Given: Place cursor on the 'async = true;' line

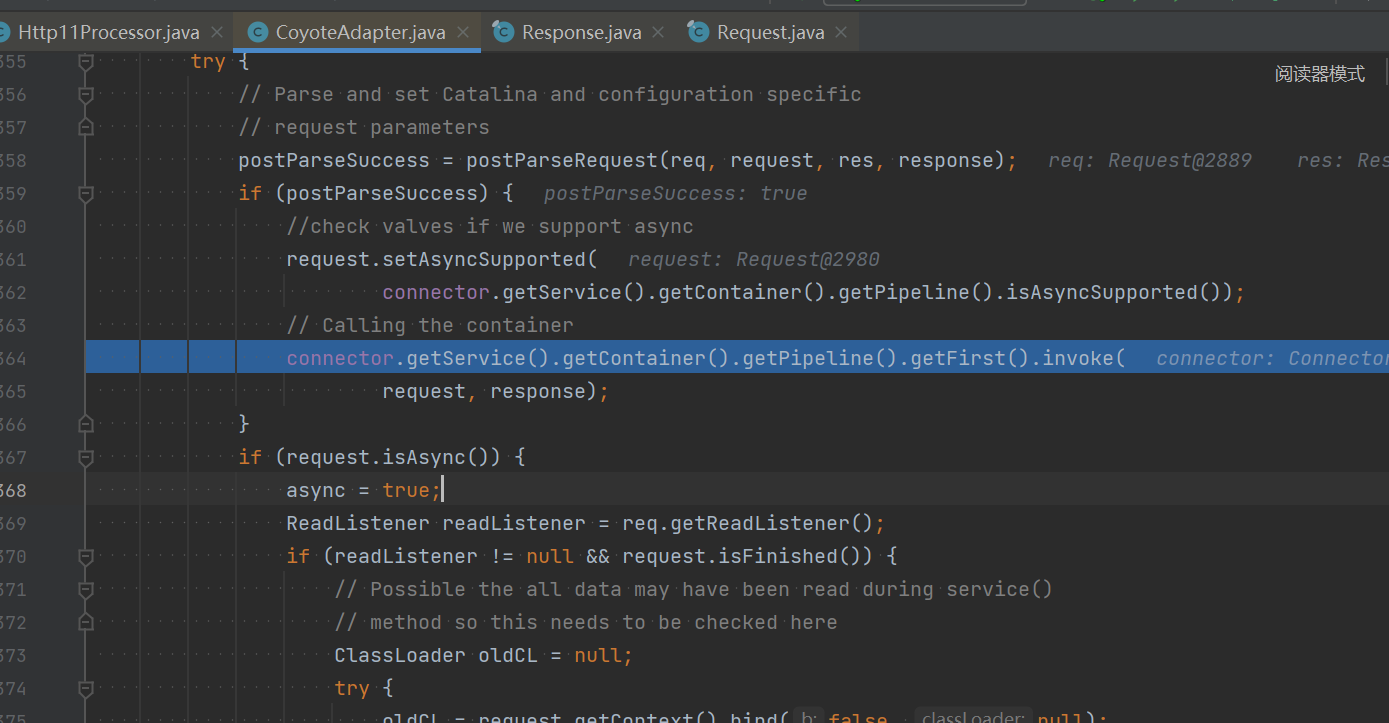Looking at the screenshot, I should pyautogui.click(x=363, y=491).
